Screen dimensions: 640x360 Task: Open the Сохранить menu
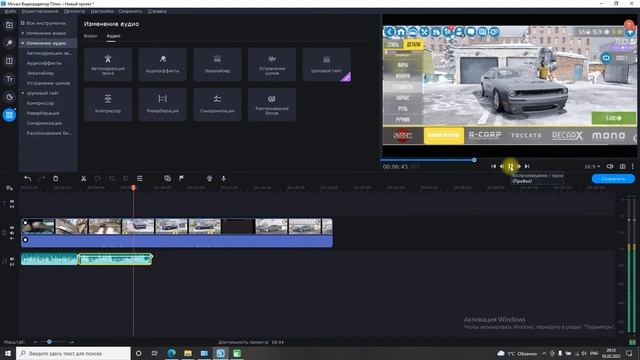point(130,11)
